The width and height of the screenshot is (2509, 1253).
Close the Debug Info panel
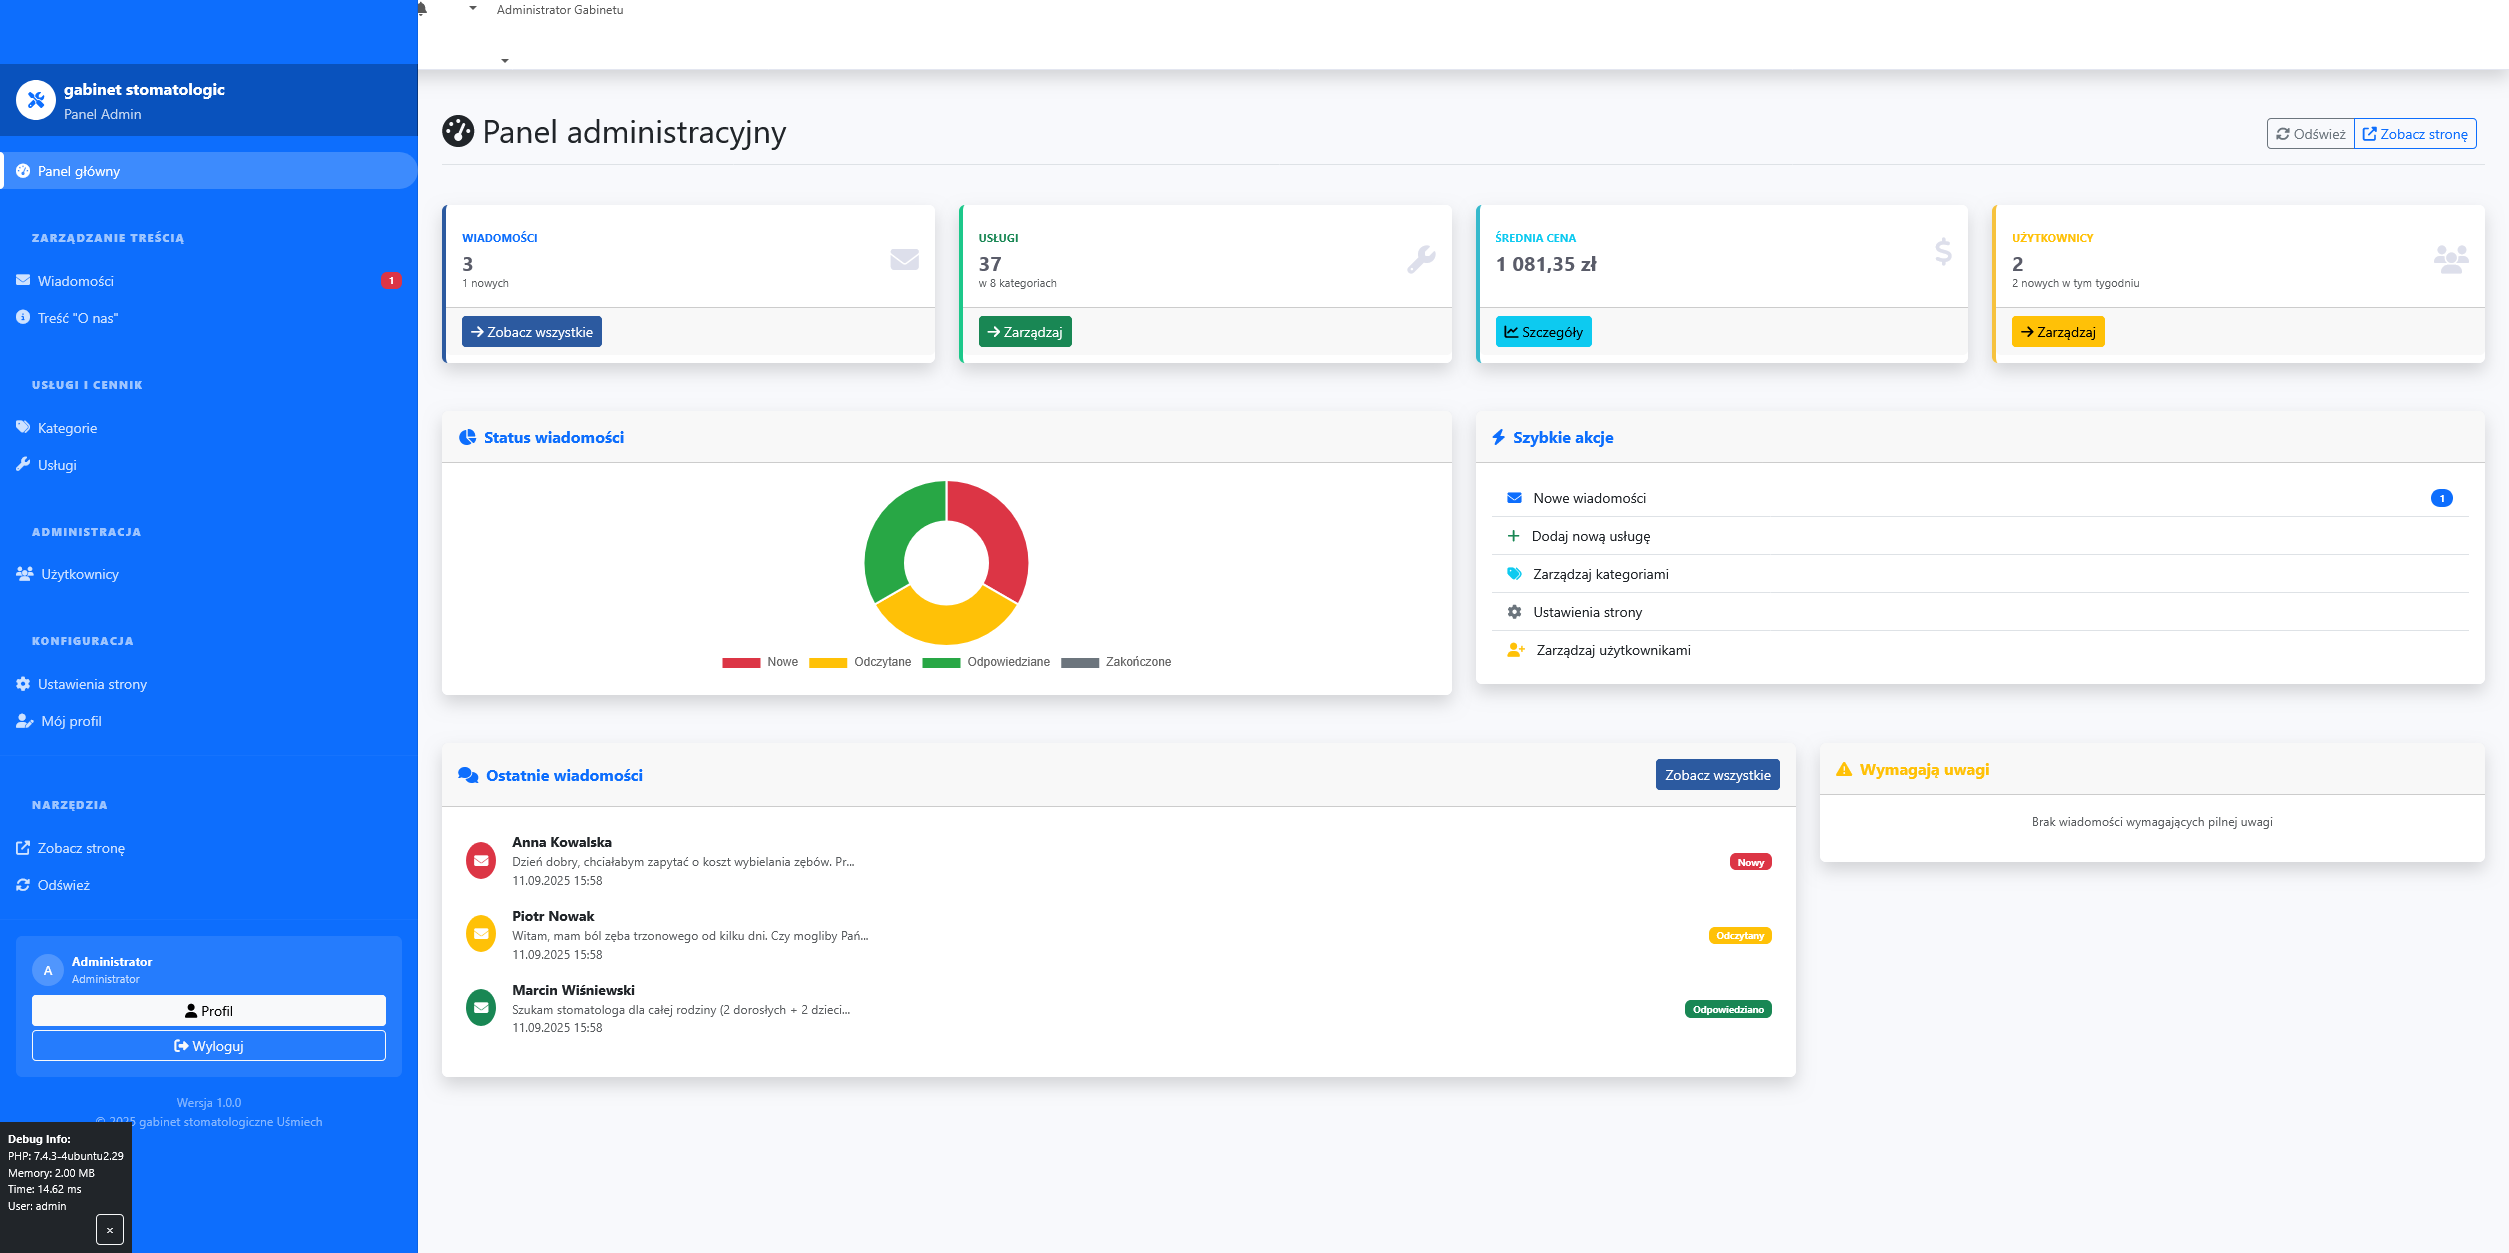coord(110,1230)
